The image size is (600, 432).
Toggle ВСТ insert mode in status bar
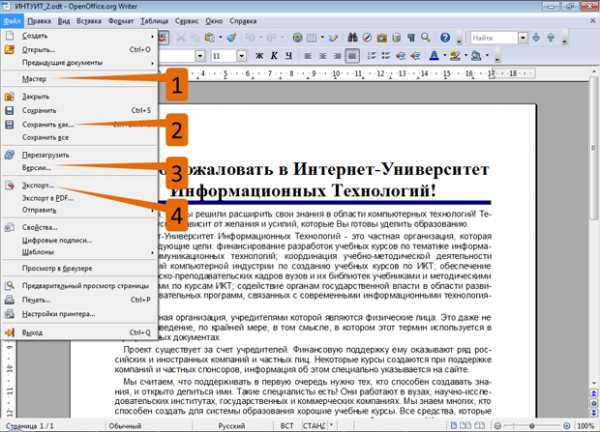[287, 425]
